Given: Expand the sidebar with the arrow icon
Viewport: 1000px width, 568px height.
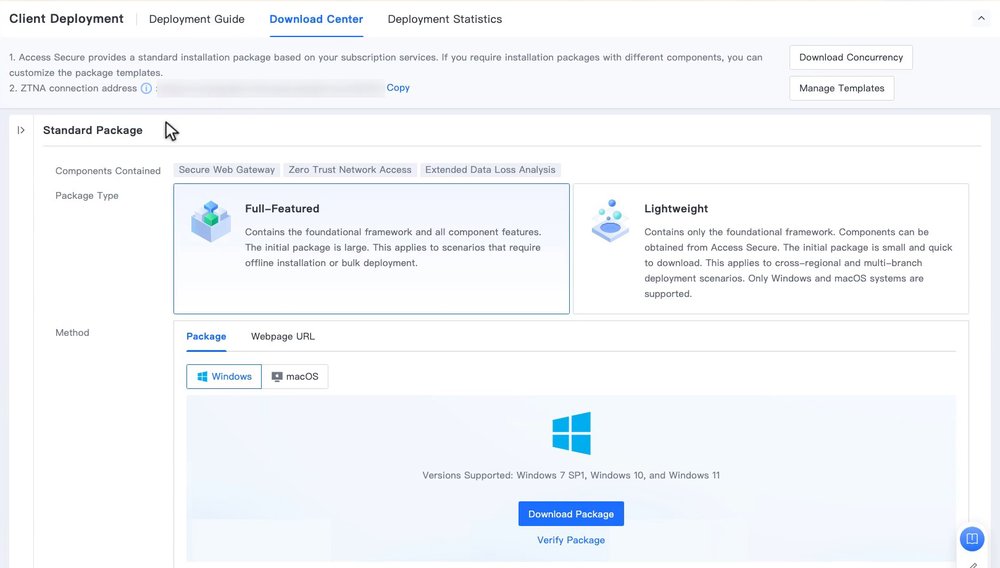Looking at the screenshot, I should (x=21, y=130).
